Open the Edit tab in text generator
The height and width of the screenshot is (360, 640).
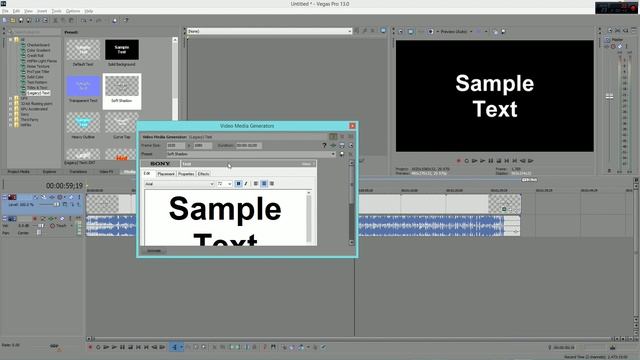(147, 173)
